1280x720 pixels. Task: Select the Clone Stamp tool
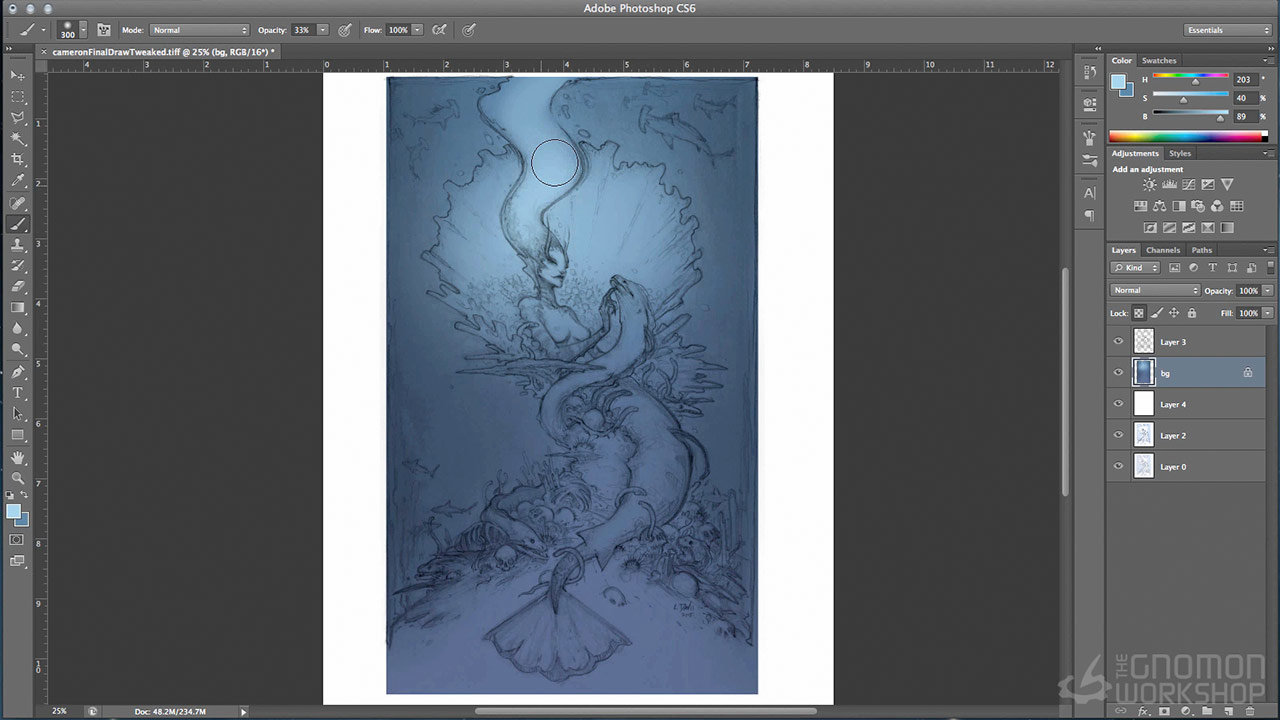point(18,245)
